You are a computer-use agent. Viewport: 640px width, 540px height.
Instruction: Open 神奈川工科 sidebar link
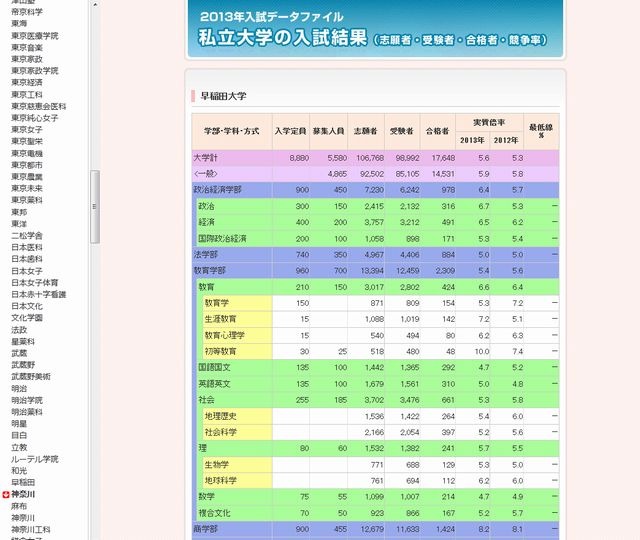(31, 530)
